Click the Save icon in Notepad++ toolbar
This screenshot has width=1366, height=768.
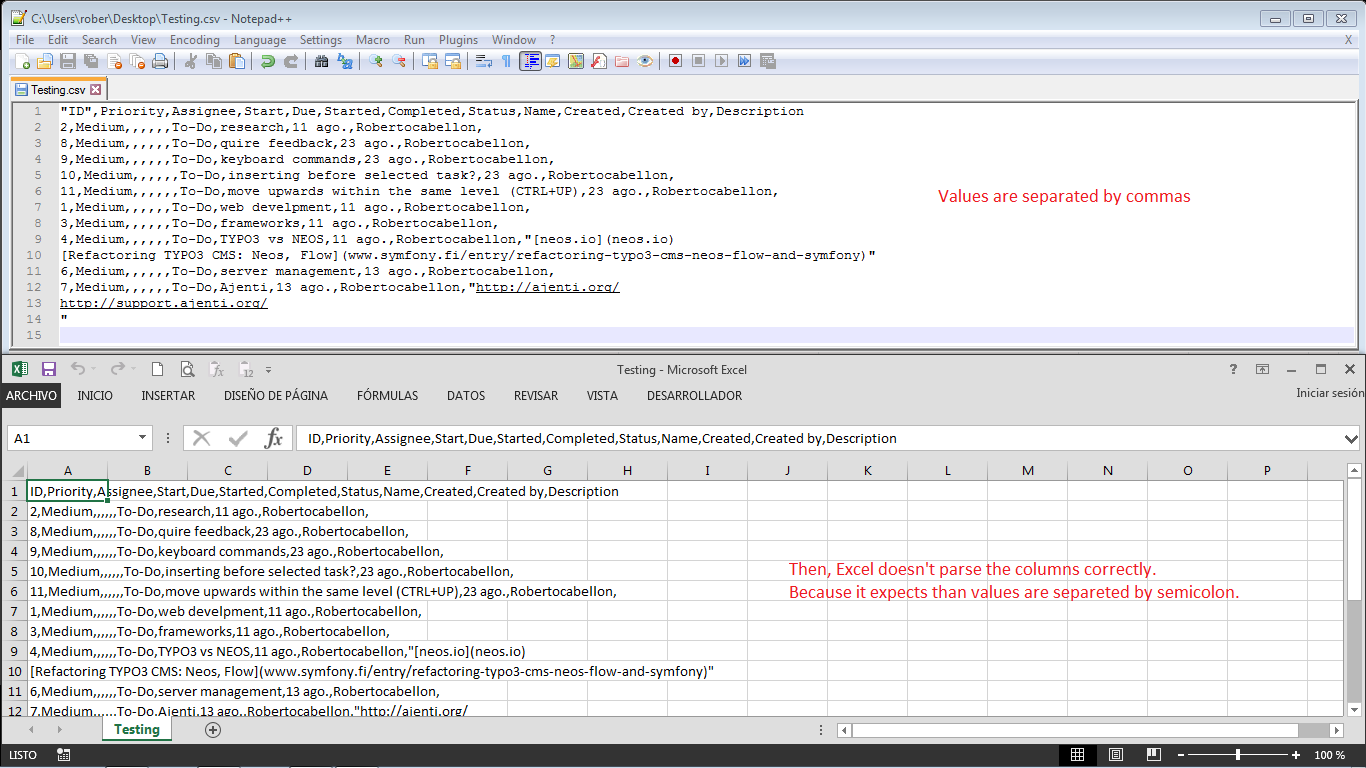pyautogui.click(x=68, y=61)
